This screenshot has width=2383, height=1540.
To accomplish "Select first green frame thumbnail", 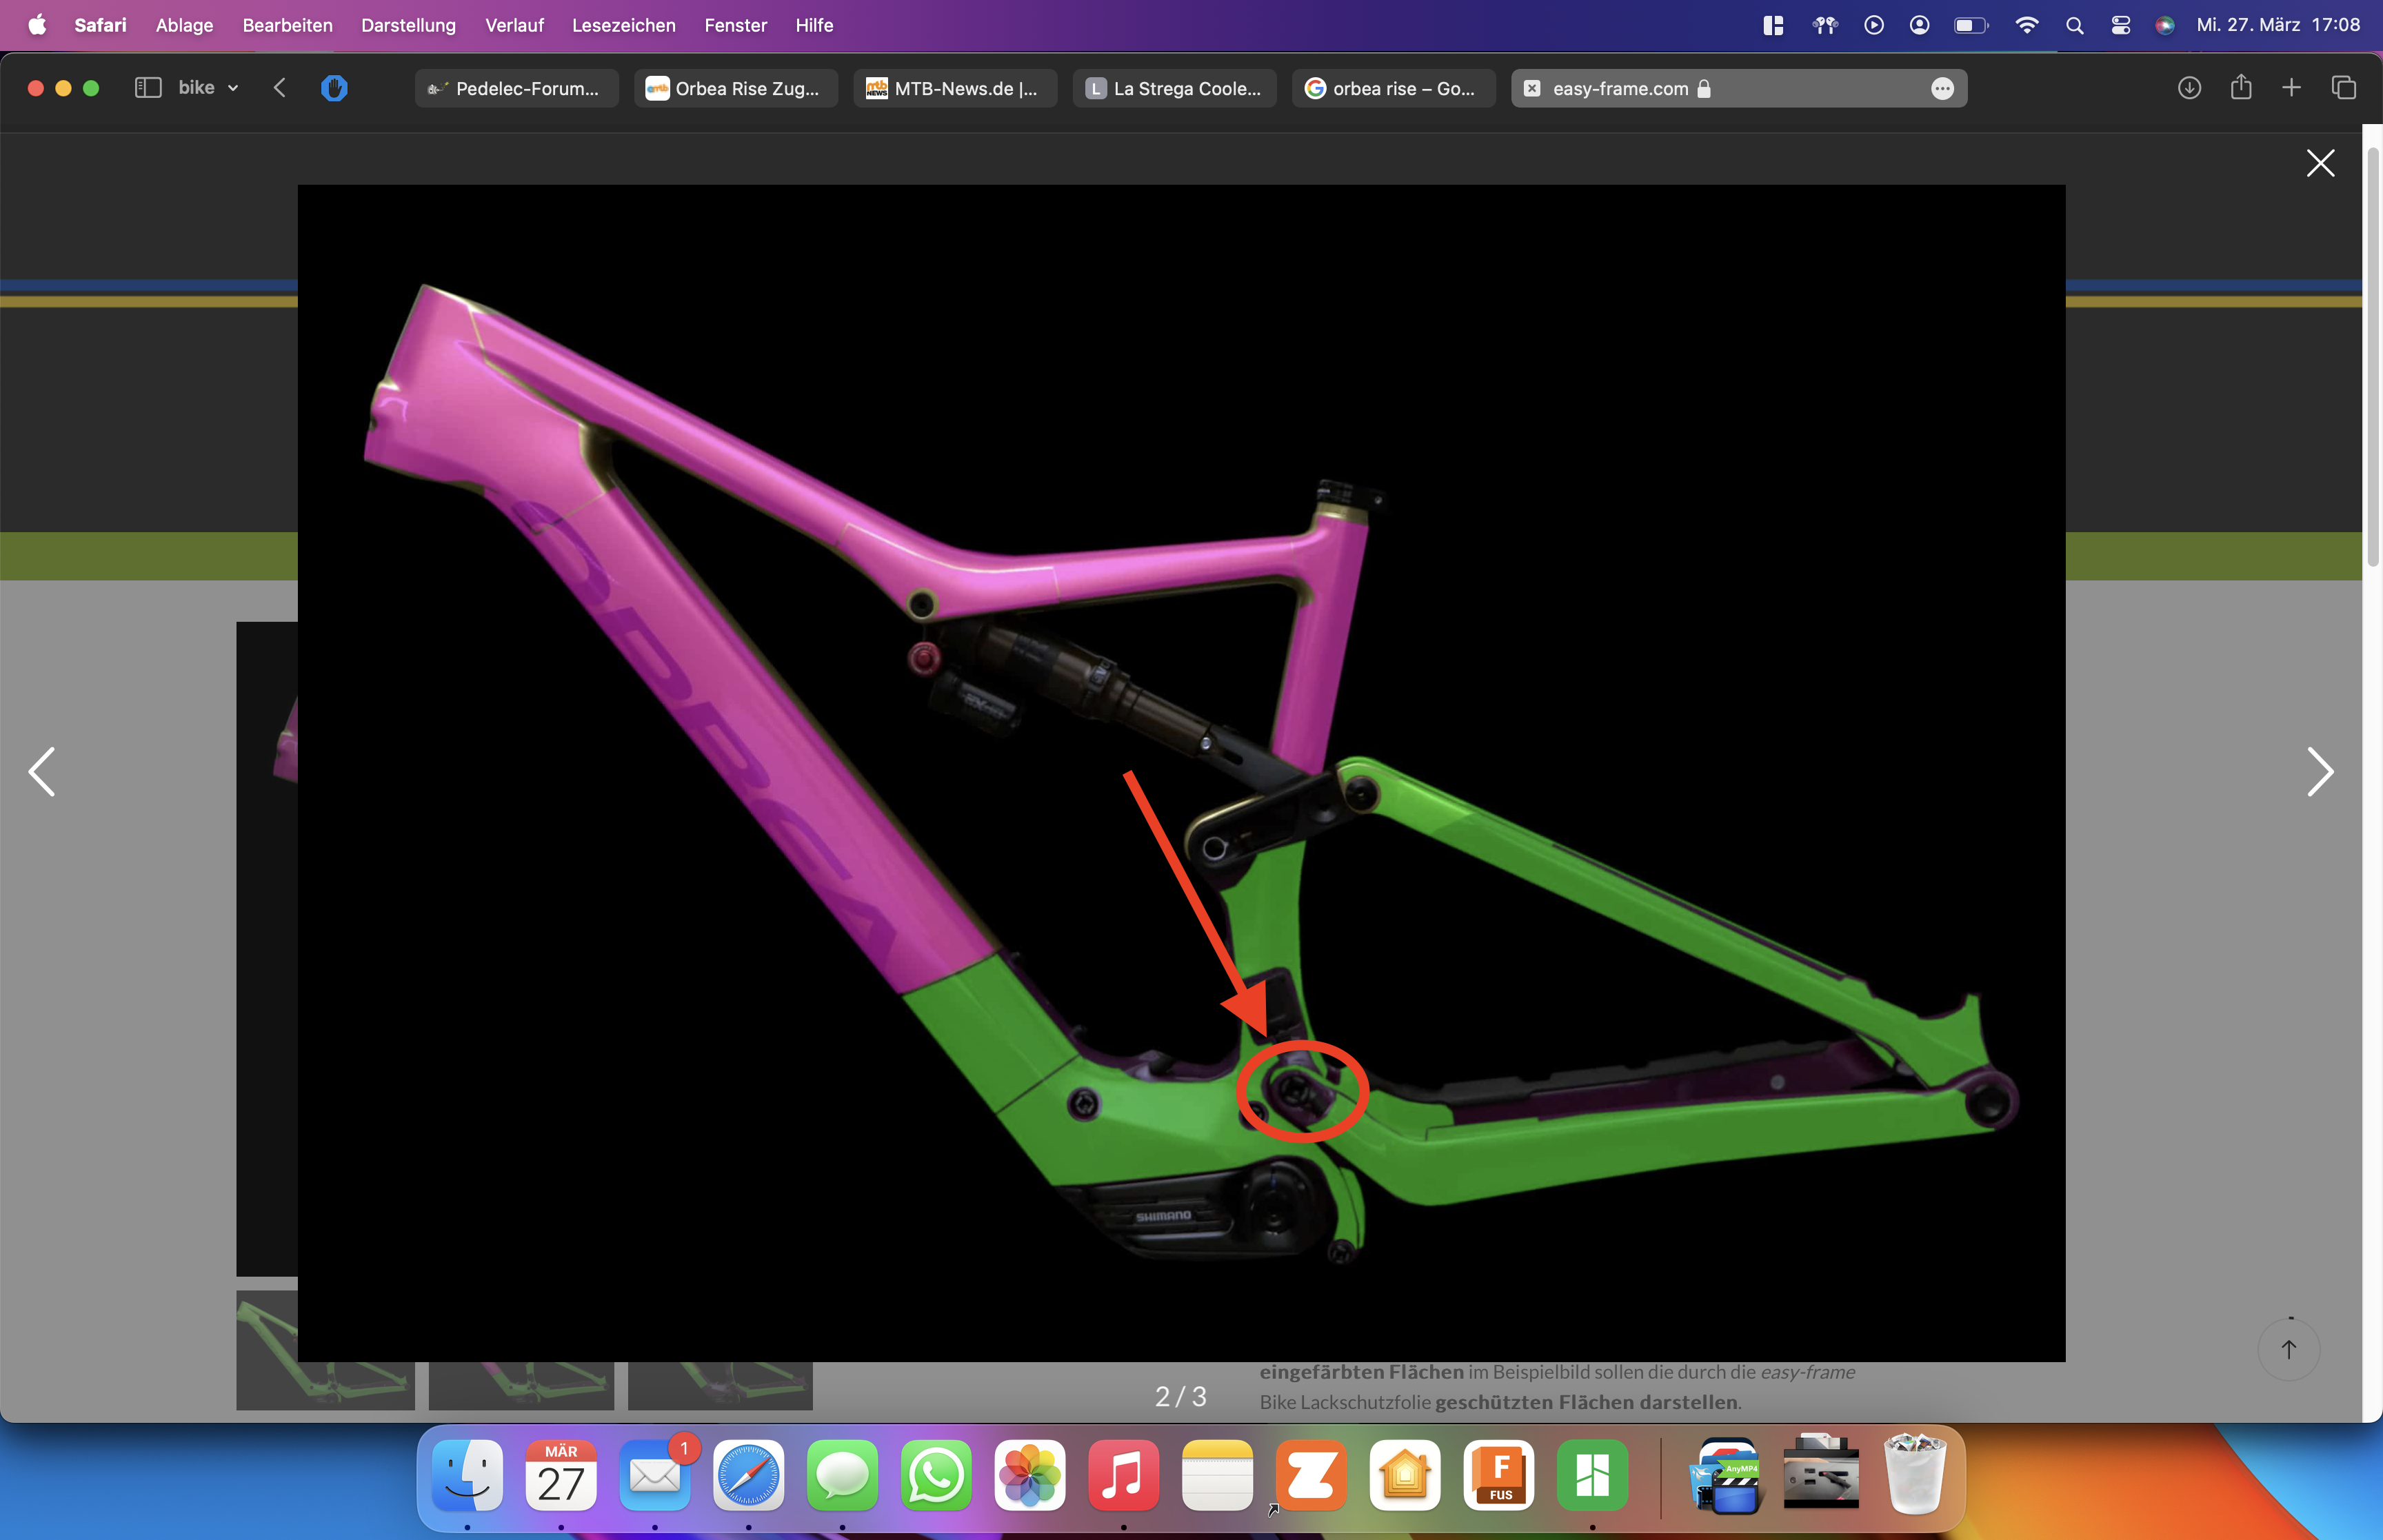I will 325,1385.
